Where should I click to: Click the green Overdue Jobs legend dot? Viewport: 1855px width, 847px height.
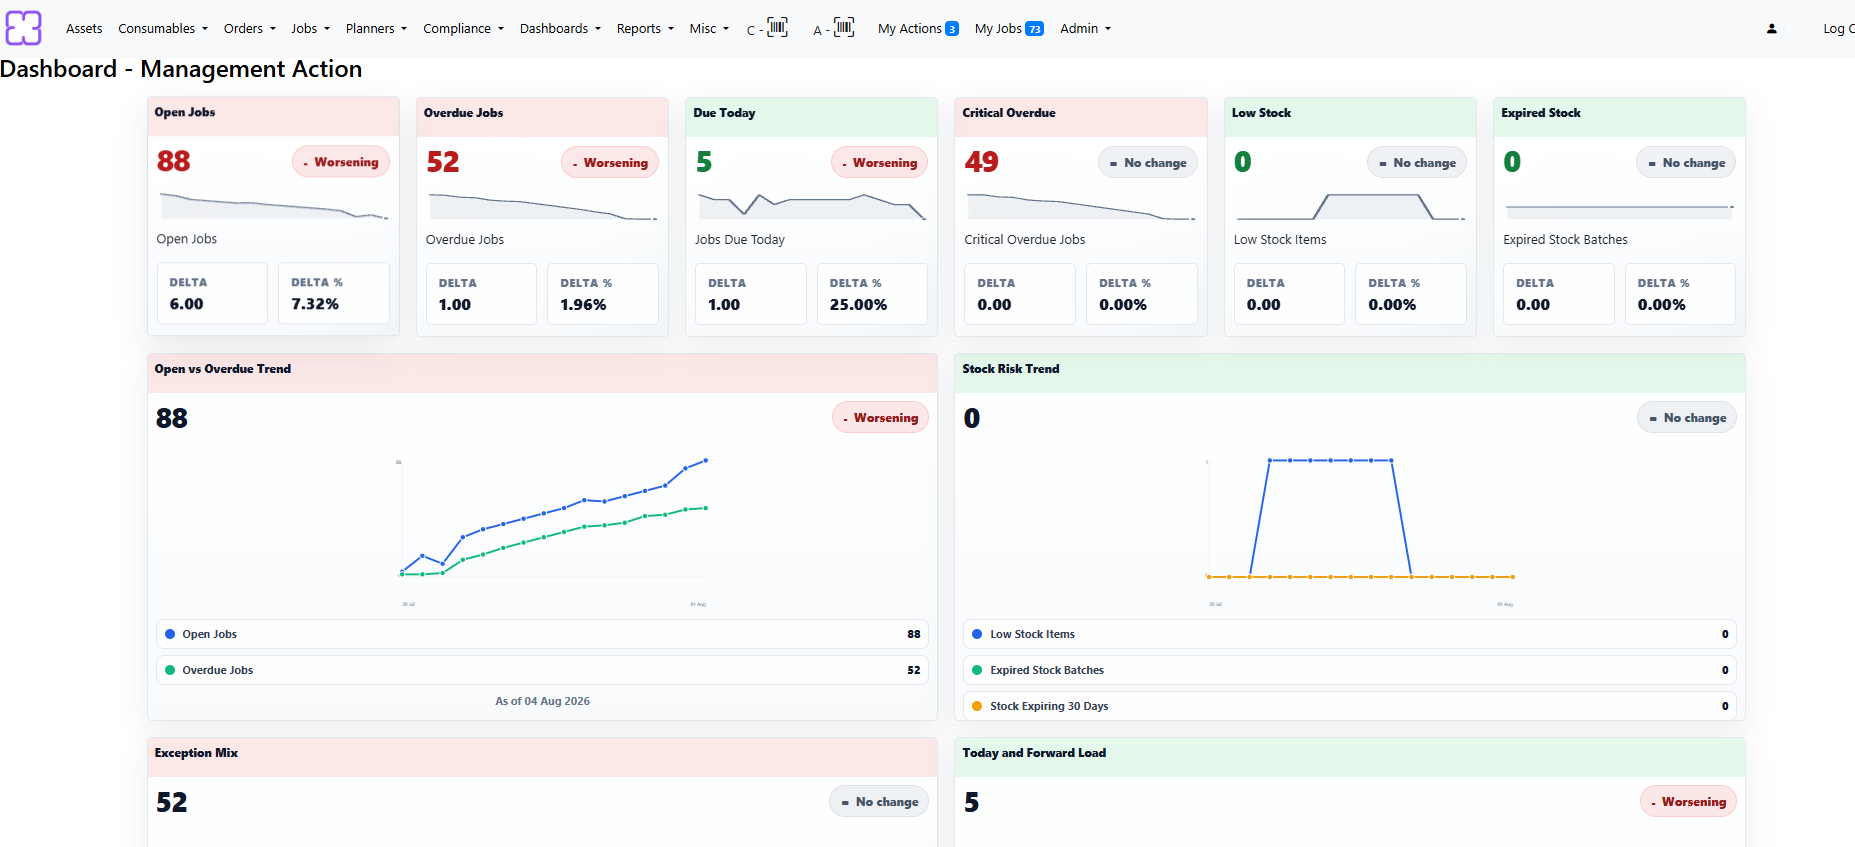[170, 670]
